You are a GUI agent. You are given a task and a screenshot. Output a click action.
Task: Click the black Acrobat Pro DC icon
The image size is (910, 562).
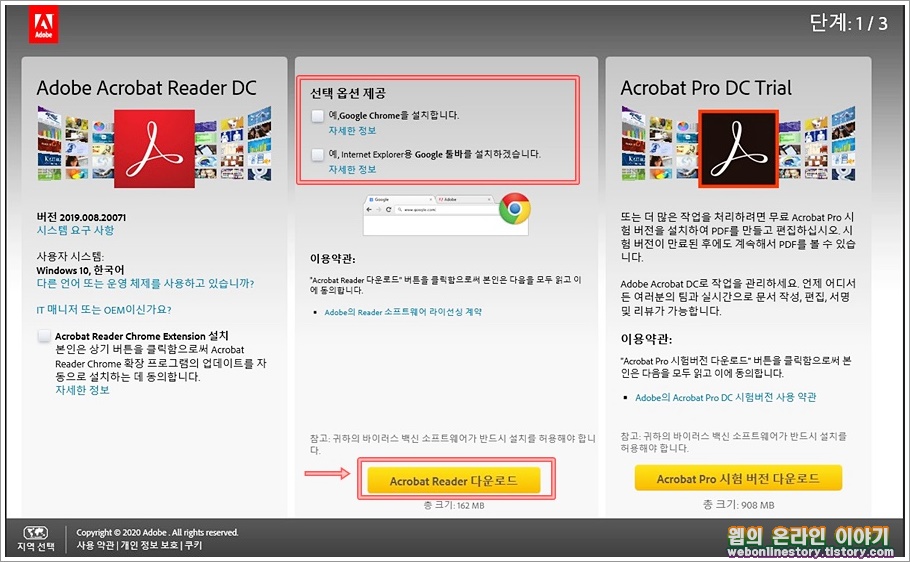tap(738, 149)
